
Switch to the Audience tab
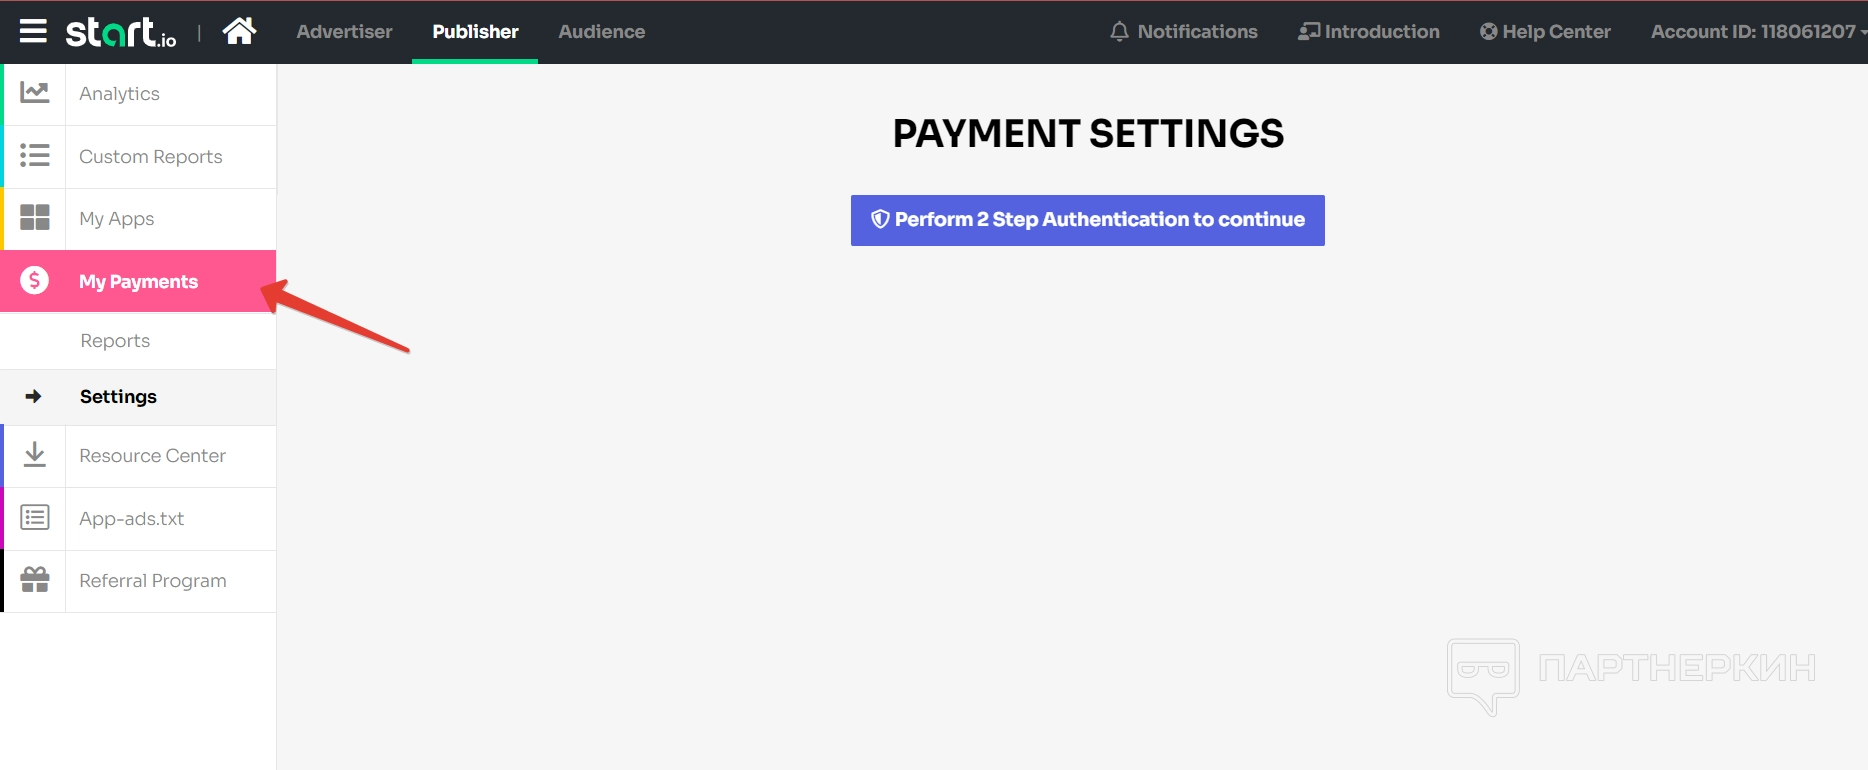[601, 32]
